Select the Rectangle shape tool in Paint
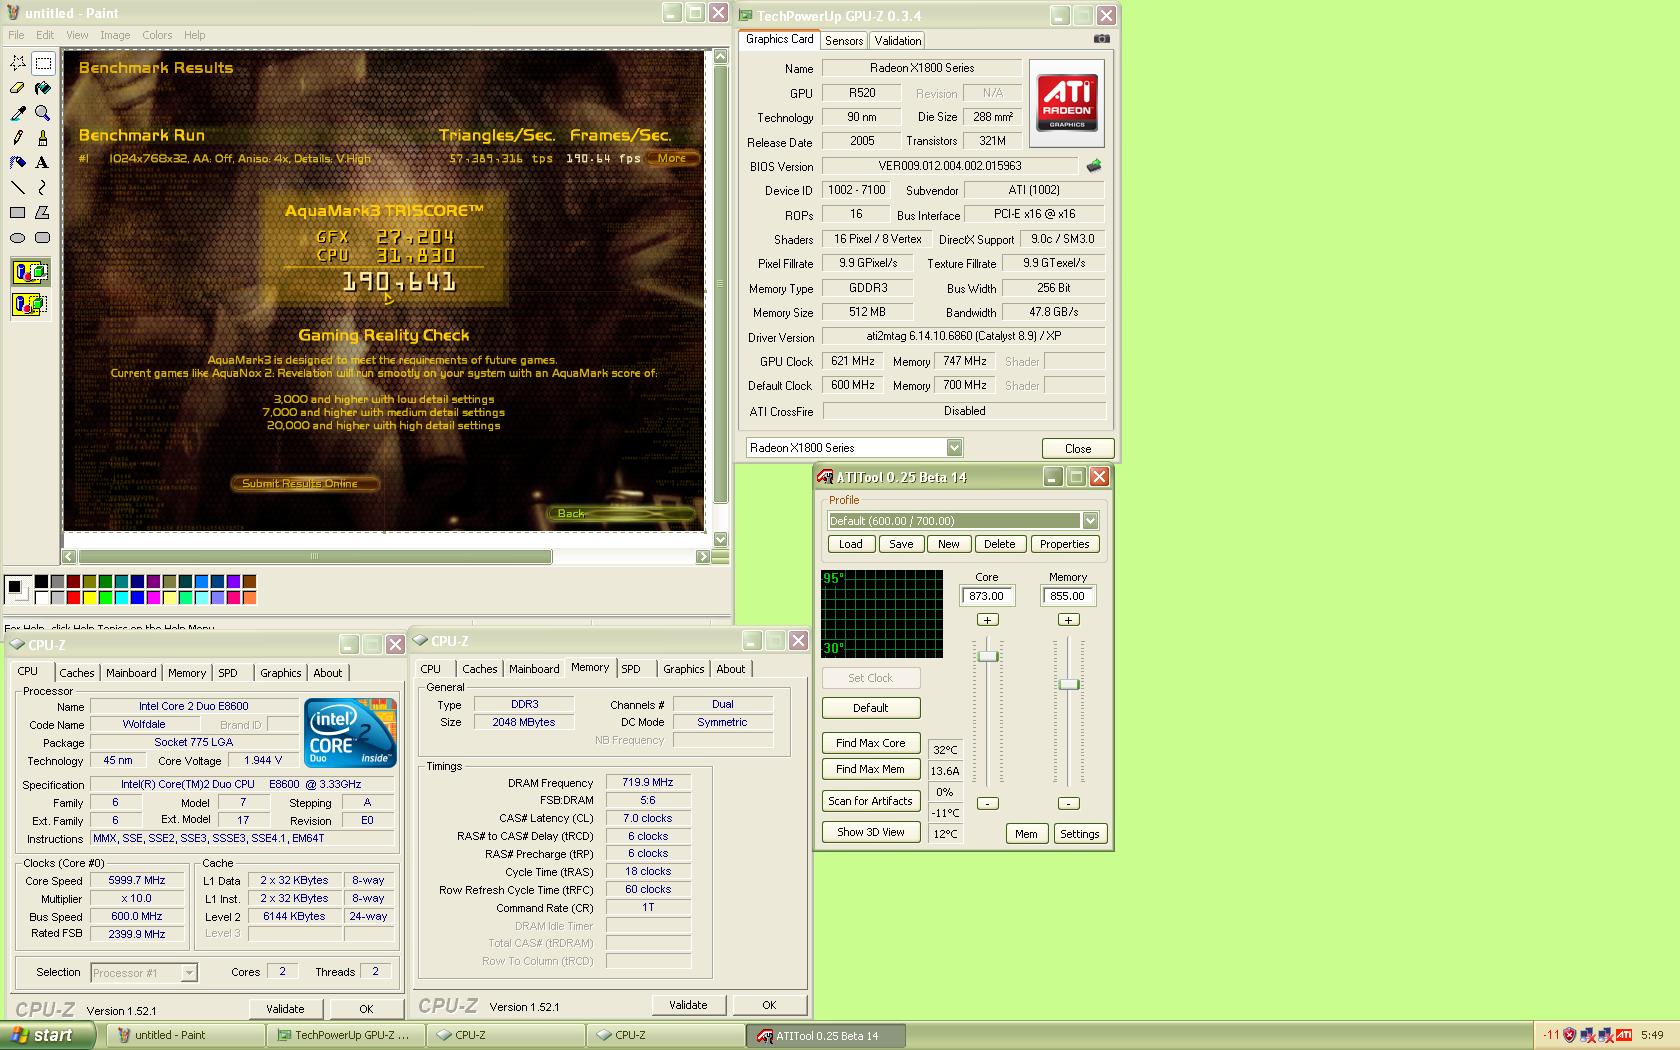This screenshot has width=1680, height=1050. click(x=18, y=212)
